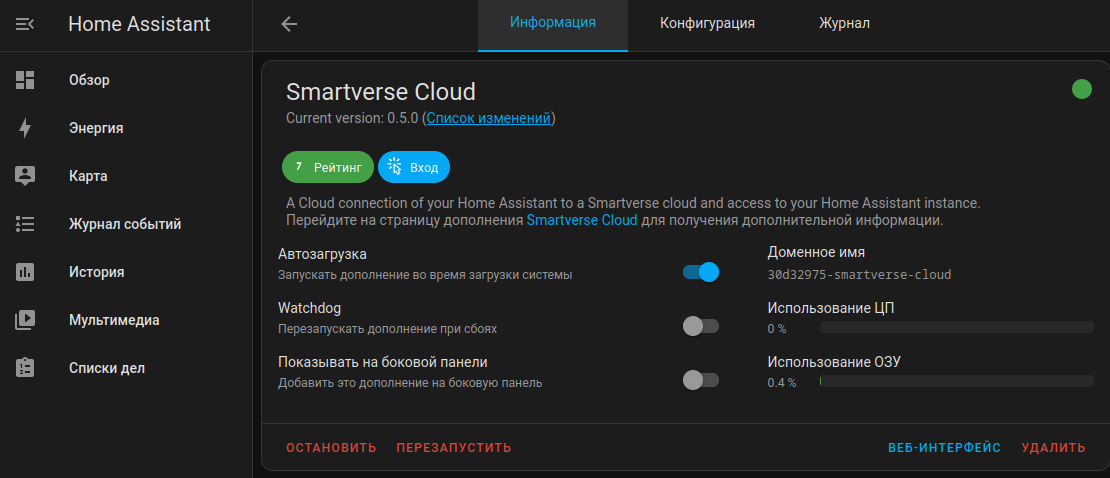This screenshot has height=478, width=1110.
Task: Click the back arrow icon
Action: [x=289, y=24]
